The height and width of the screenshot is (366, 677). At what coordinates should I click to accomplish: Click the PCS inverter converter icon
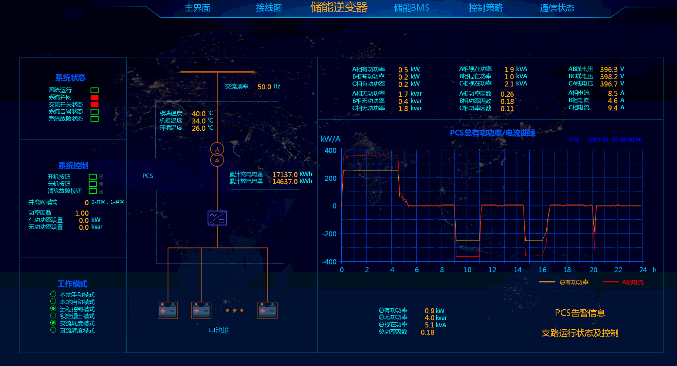(x=217, y=218)
